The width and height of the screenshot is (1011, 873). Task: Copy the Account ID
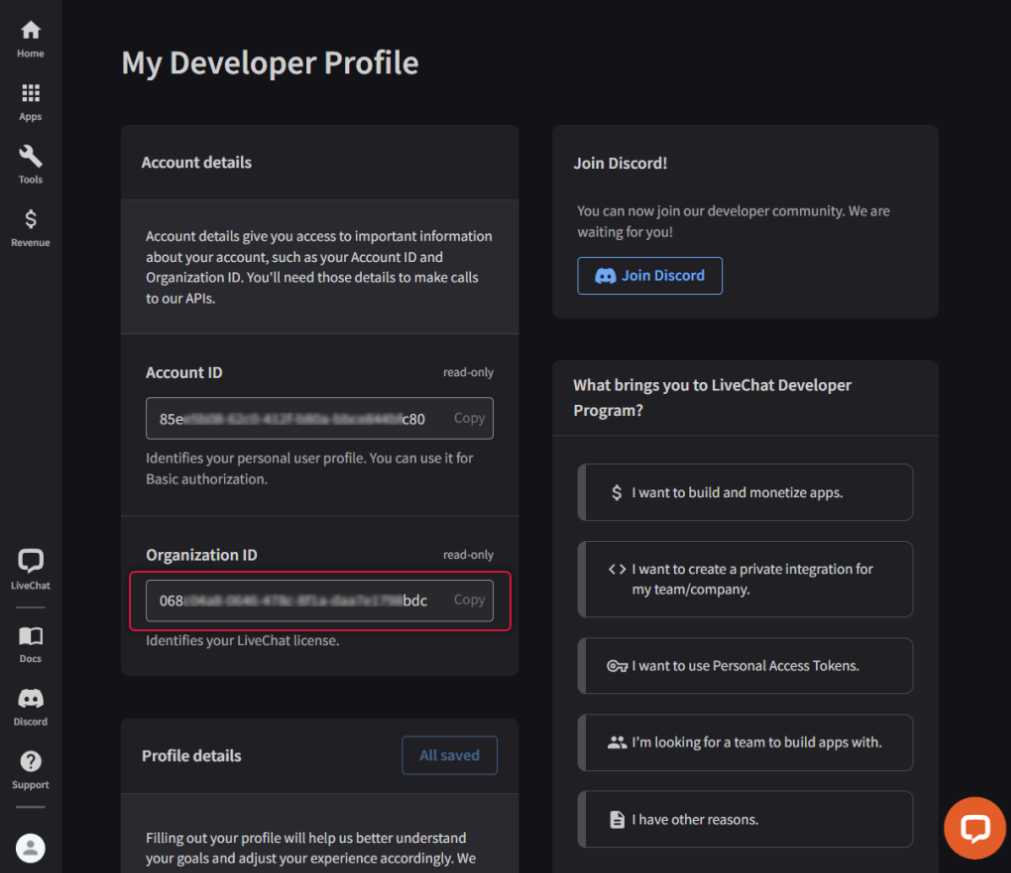pos(469,419)
